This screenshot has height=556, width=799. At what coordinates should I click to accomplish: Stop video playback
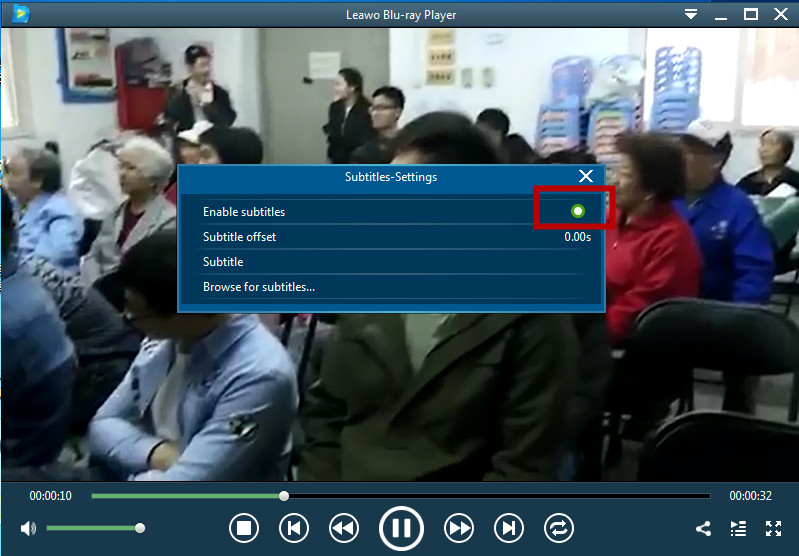pos(244,528)
